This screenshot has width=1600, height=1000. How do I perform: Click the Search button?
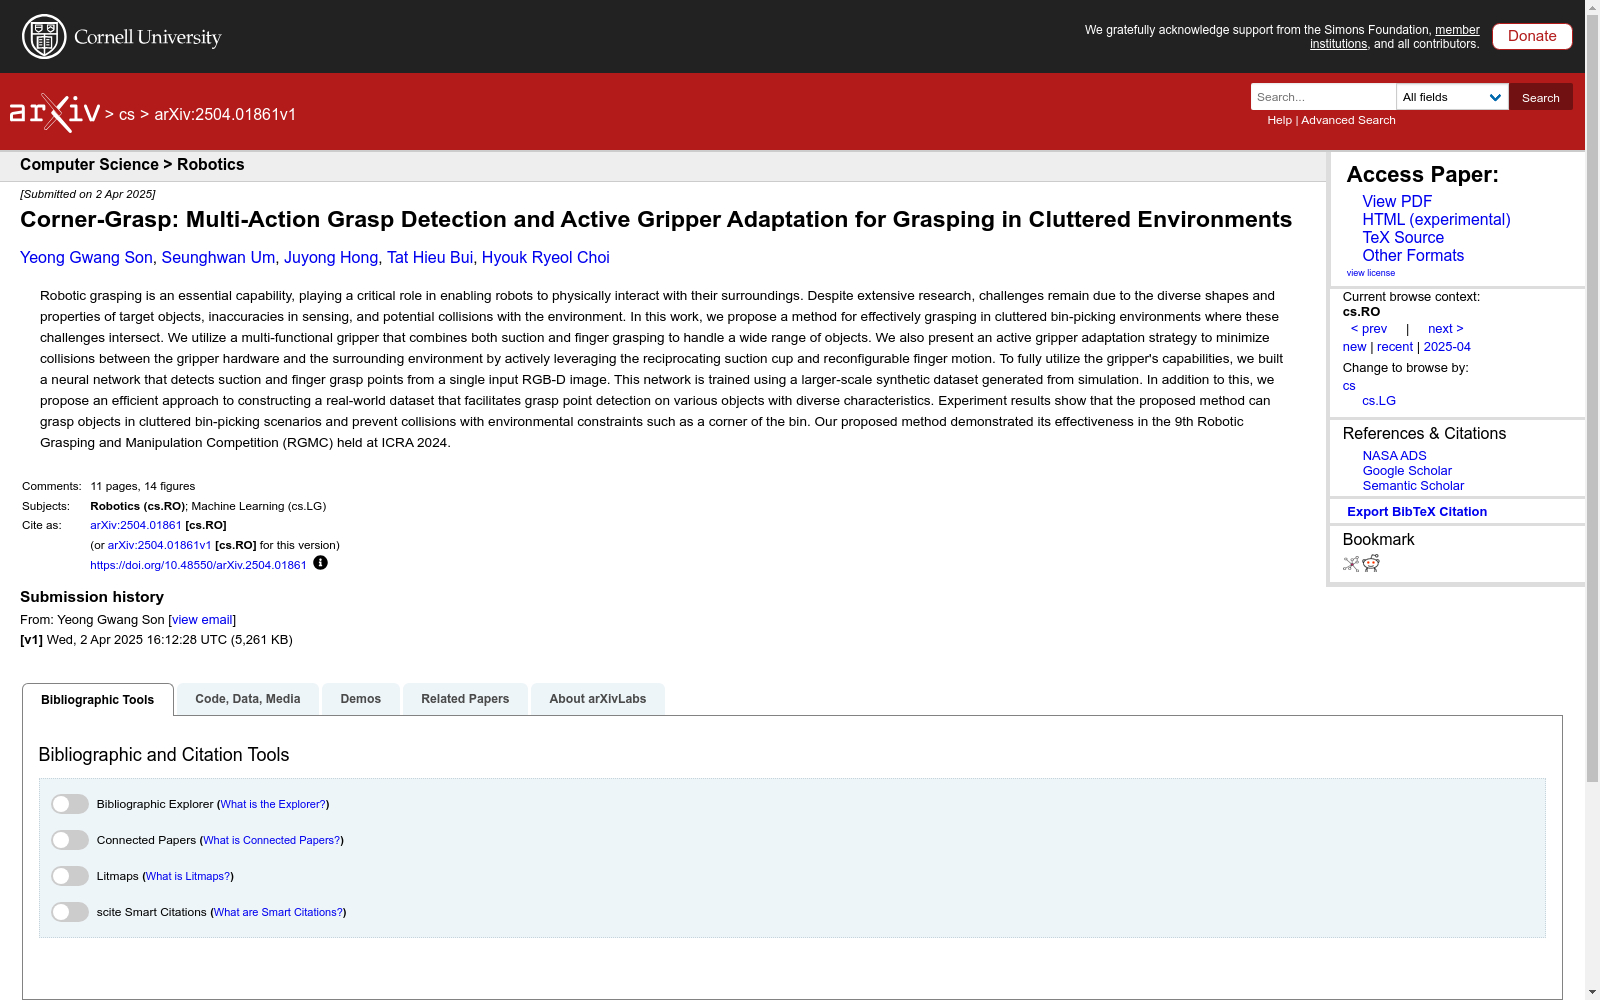pyautogui.click(x=1541, y=97)
